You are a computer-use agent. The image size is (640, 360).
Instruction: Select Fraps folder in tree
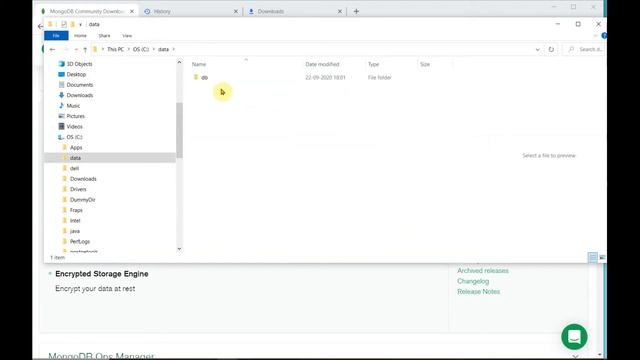click(x=76, y=210)
